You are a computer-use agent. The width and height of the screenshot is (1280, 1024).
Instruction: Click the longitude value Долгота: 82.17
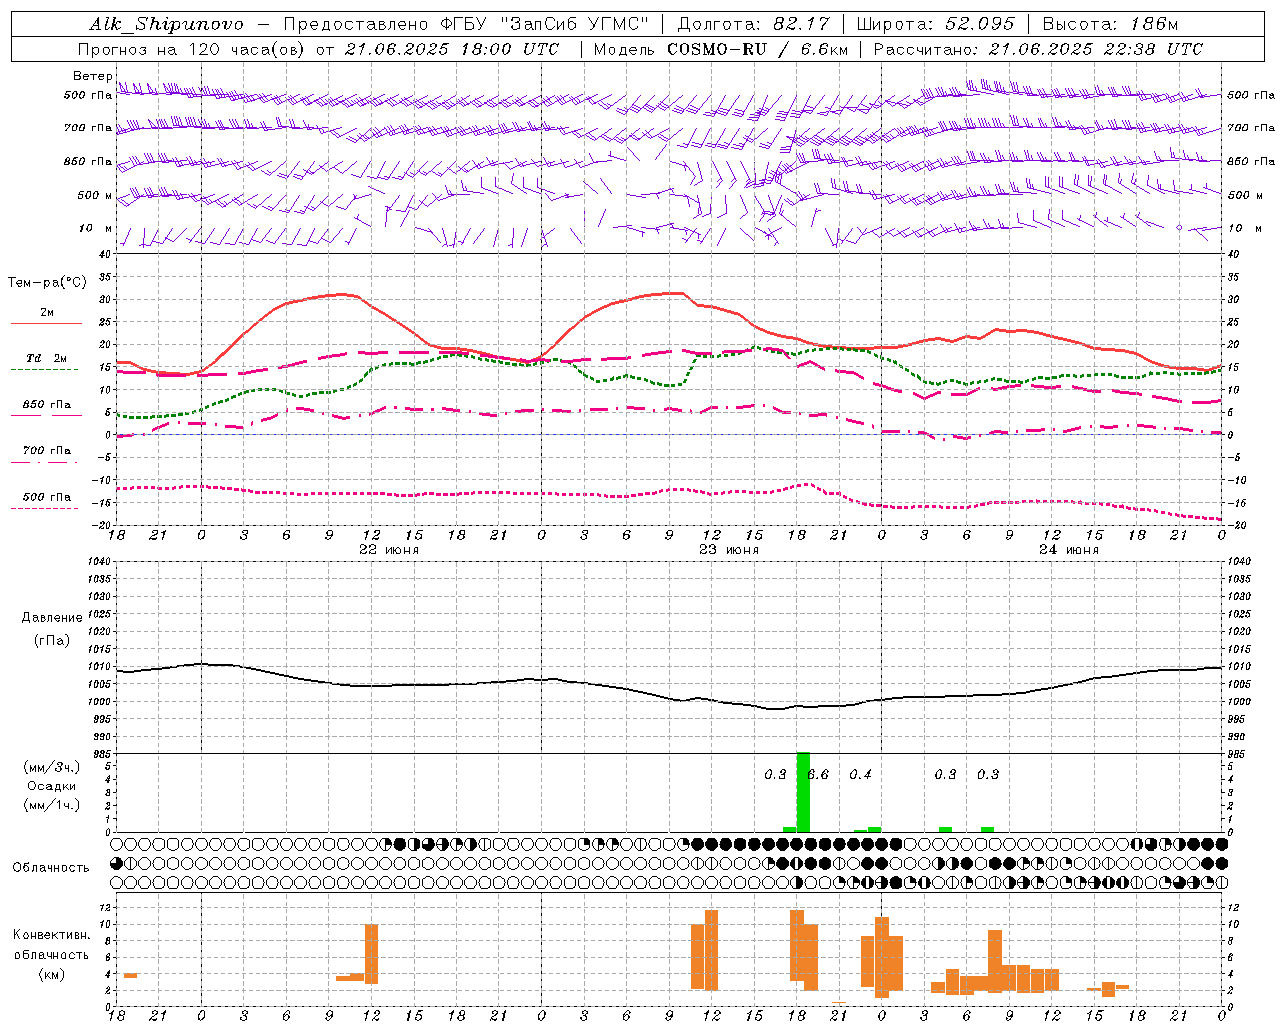click(752, 24)
